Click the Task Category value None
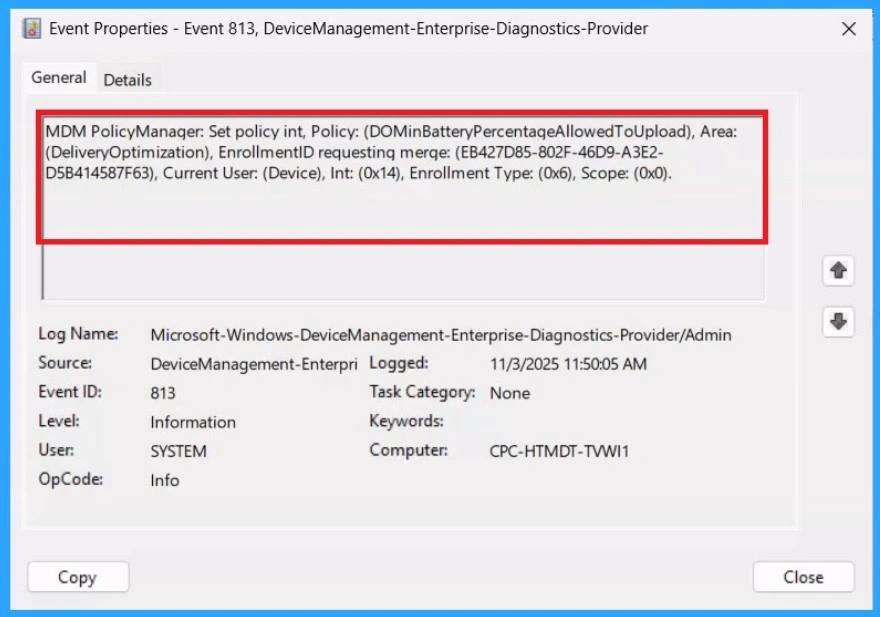 click(x=510, y=393)
